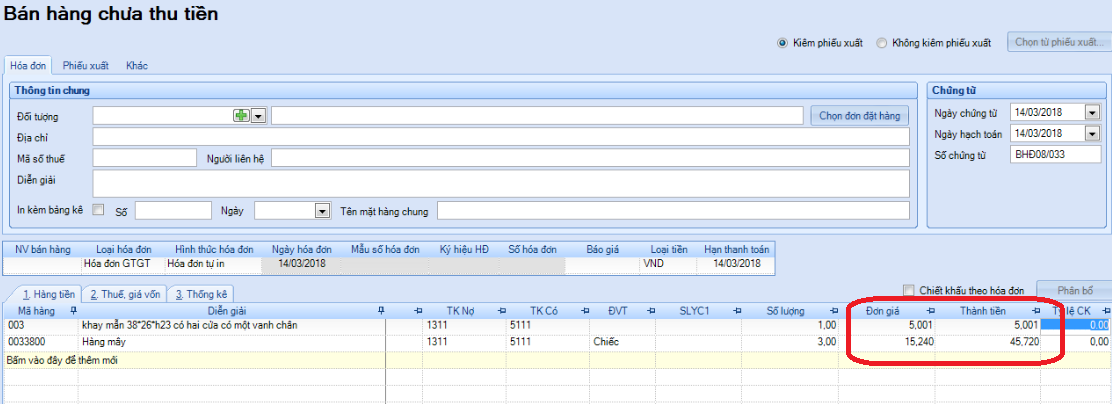Click the pin icon in Thành tiền header
Screen dimensions: 1112x404
coord(1035,311)
